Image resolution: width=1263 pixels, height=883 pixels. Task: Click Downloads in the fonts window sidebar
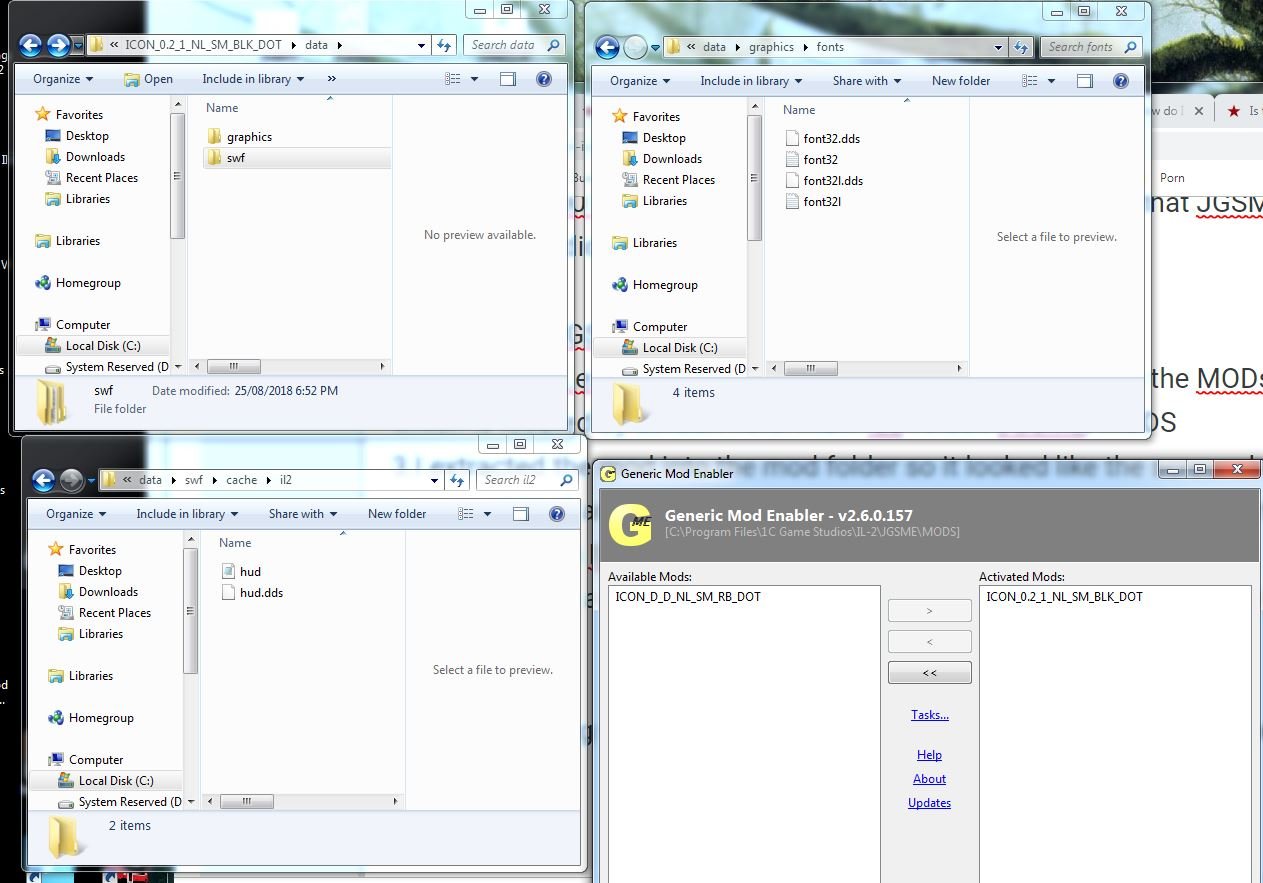(672, 159)
